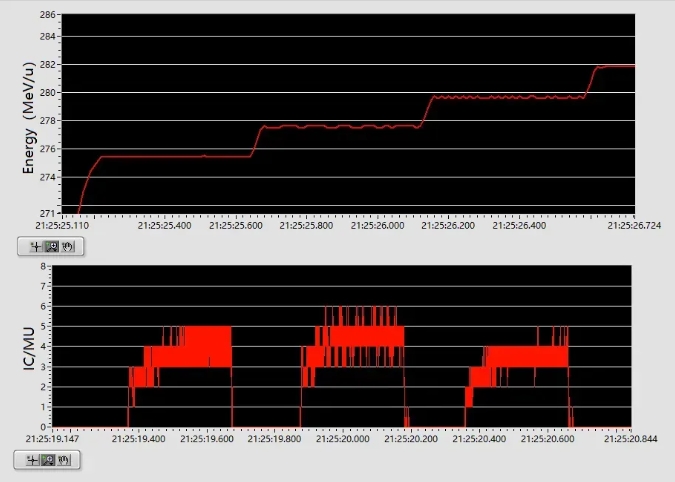Select the pan hand tool under Energy graph
Screen dimensions: 675x482
tap(67, 246)
